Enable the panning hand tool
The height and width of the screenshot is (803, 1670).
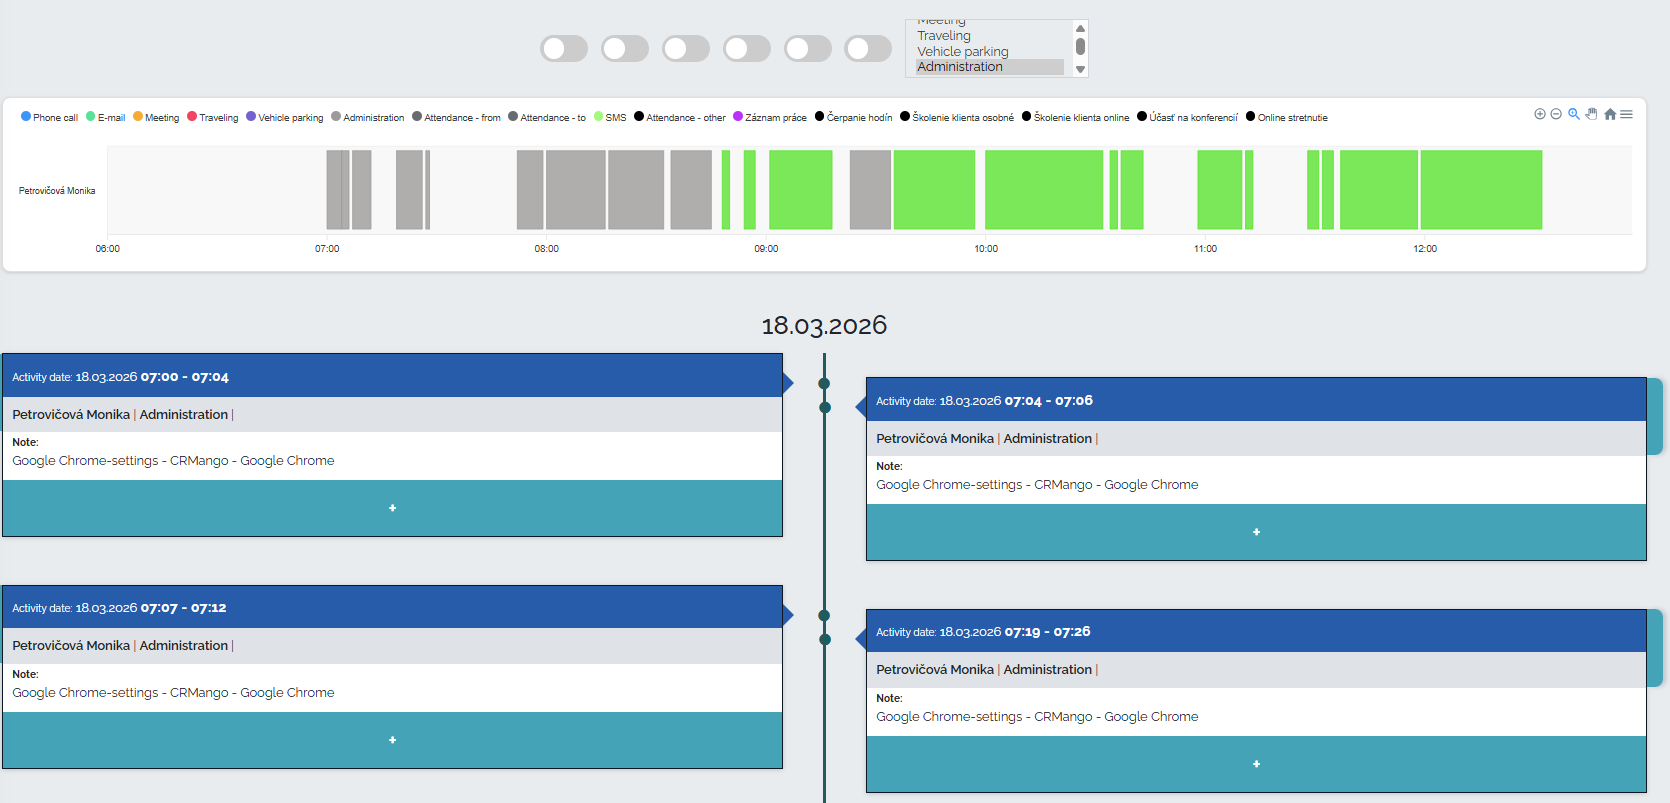[1591, 114]
